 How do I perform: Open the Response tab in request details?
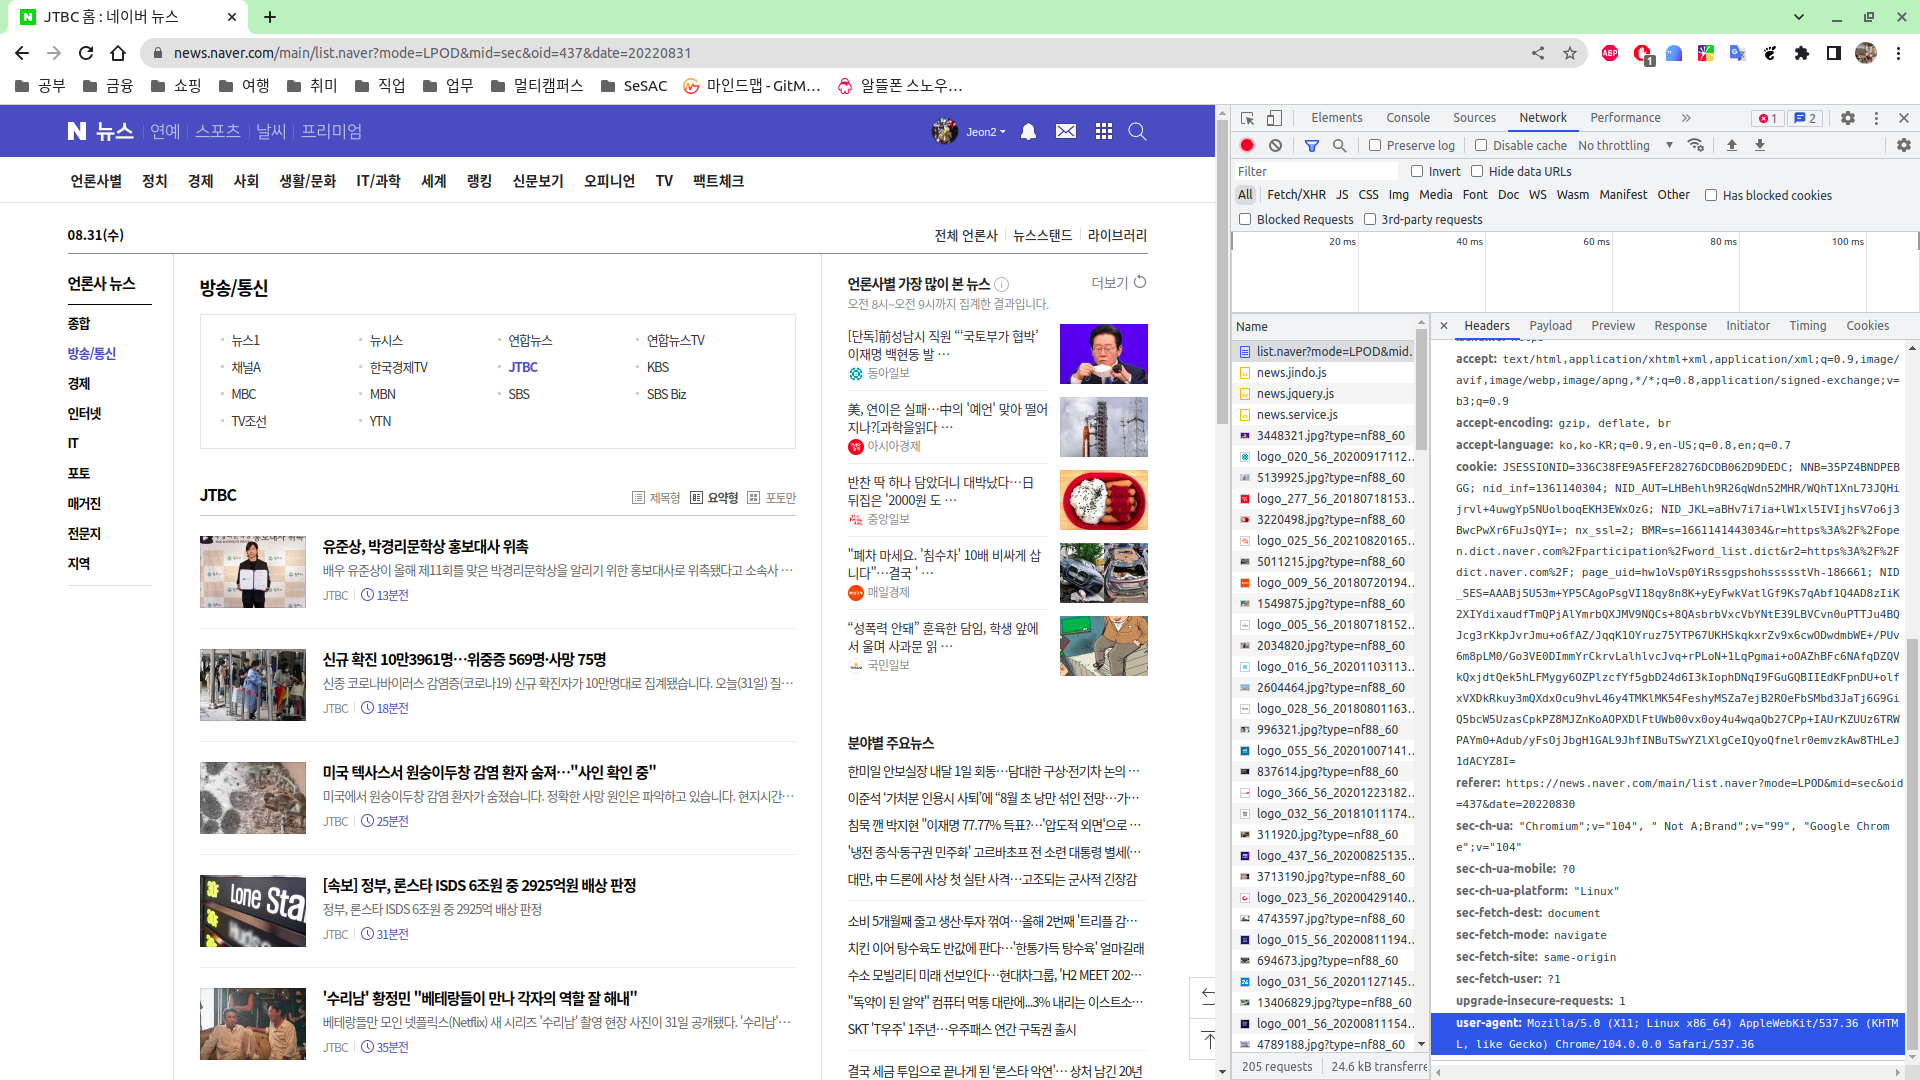1680,326
